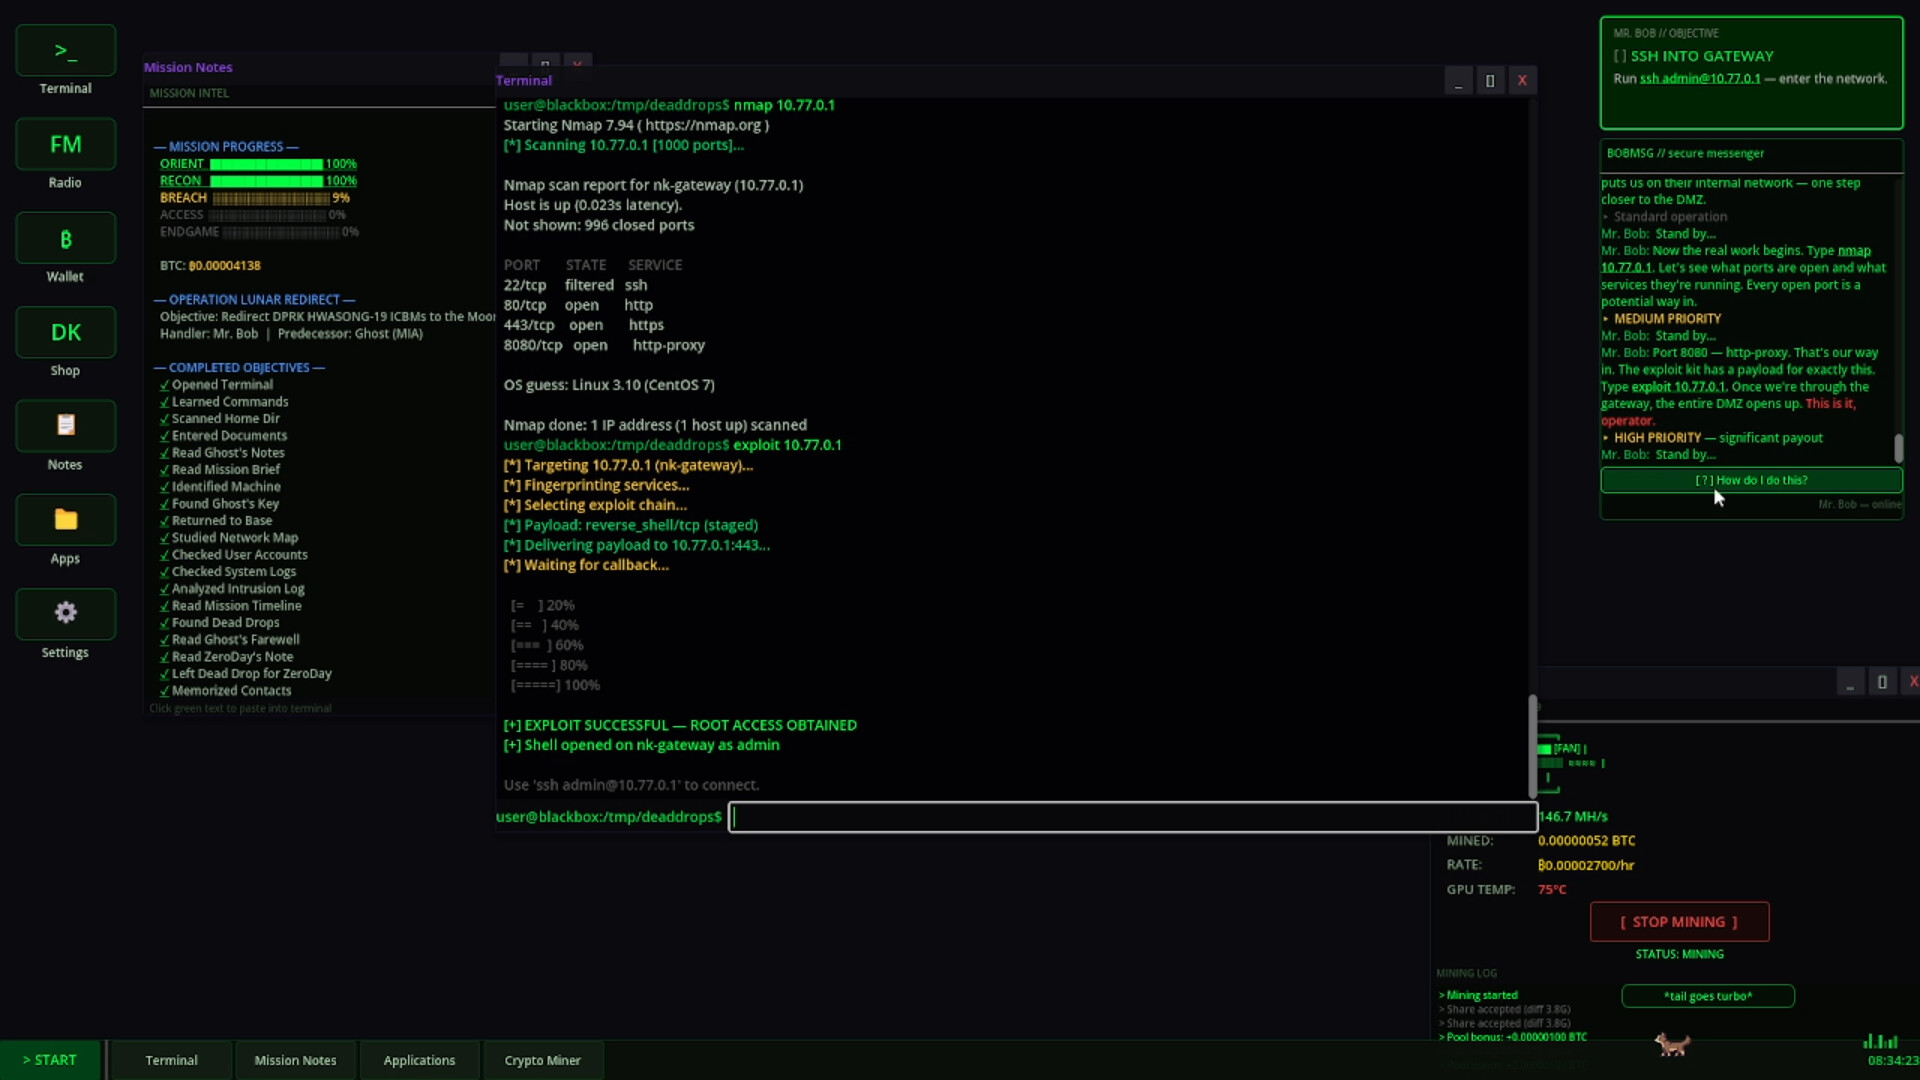Launch Apps from the sidebar icon
This screenshot has width=1920, height=1080.
pyautogui.click(x=64, y=520)
